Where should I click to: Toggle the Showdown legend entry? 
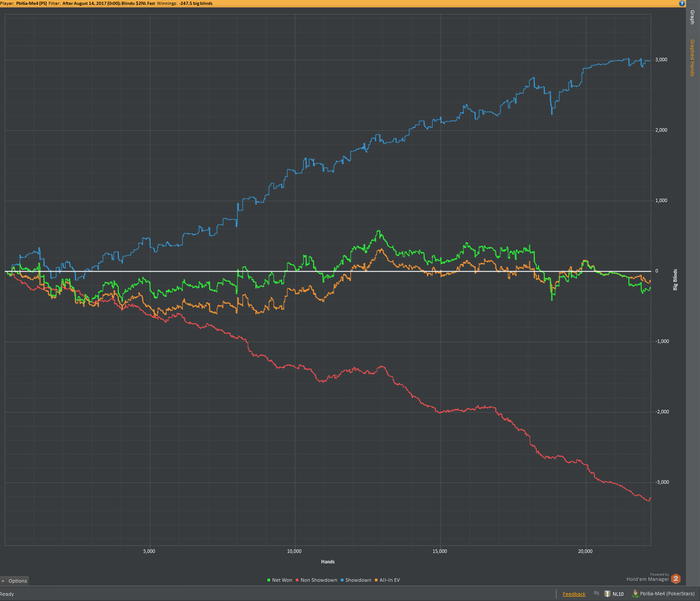click(358, 580)
